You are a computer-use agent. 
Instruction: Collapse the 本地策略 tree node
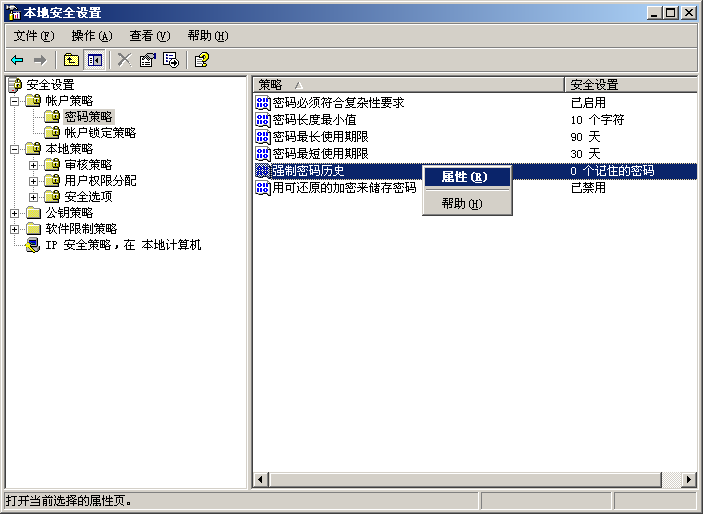(15, 149)
